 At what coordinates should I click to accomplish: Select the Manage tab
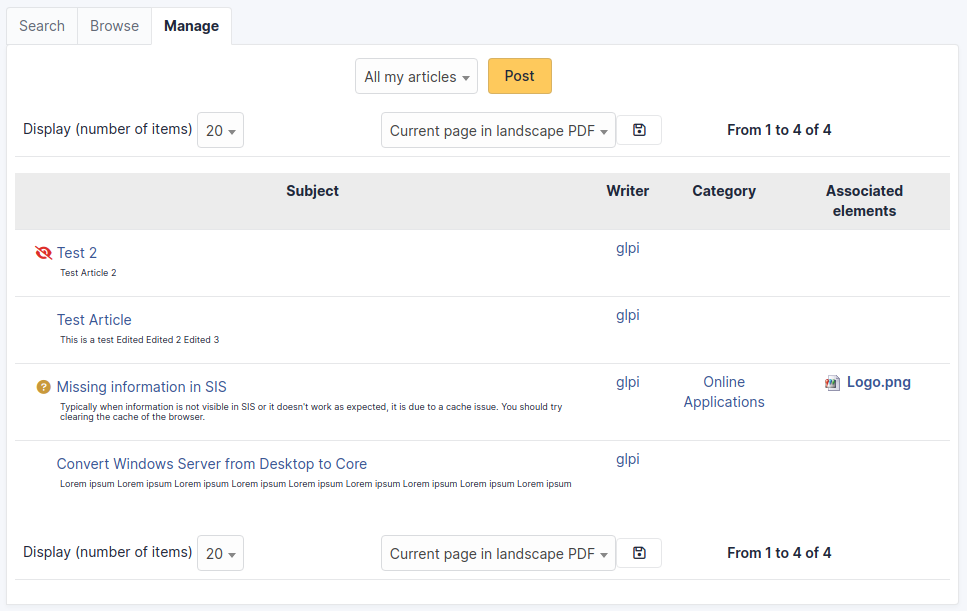tap(191, 26)
